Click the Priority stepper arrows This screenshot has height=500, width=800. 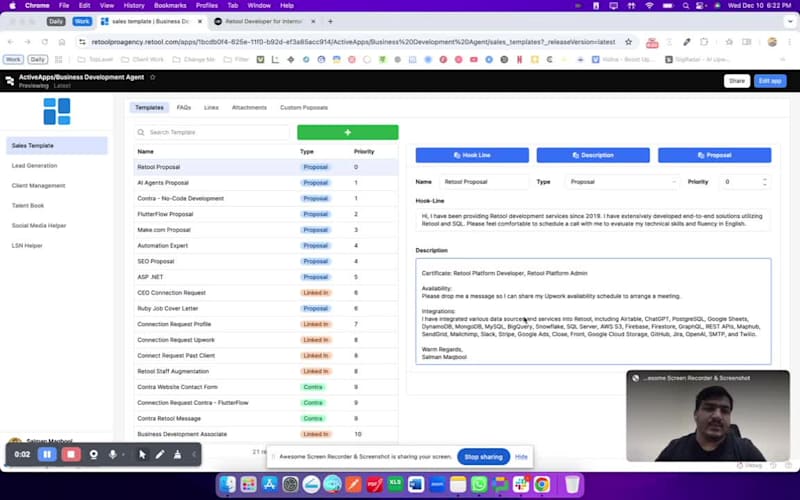point(764,182)
